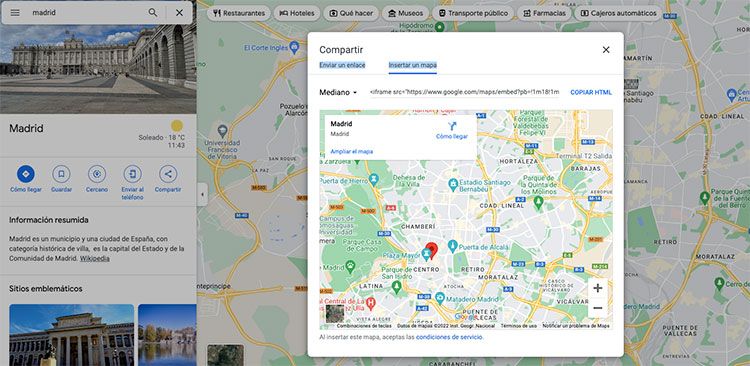The height and width of the screenshot is (366, 750).
Task: Select the Restaurantes category chip
Action: pyautogui.click(x=239, y=13)
